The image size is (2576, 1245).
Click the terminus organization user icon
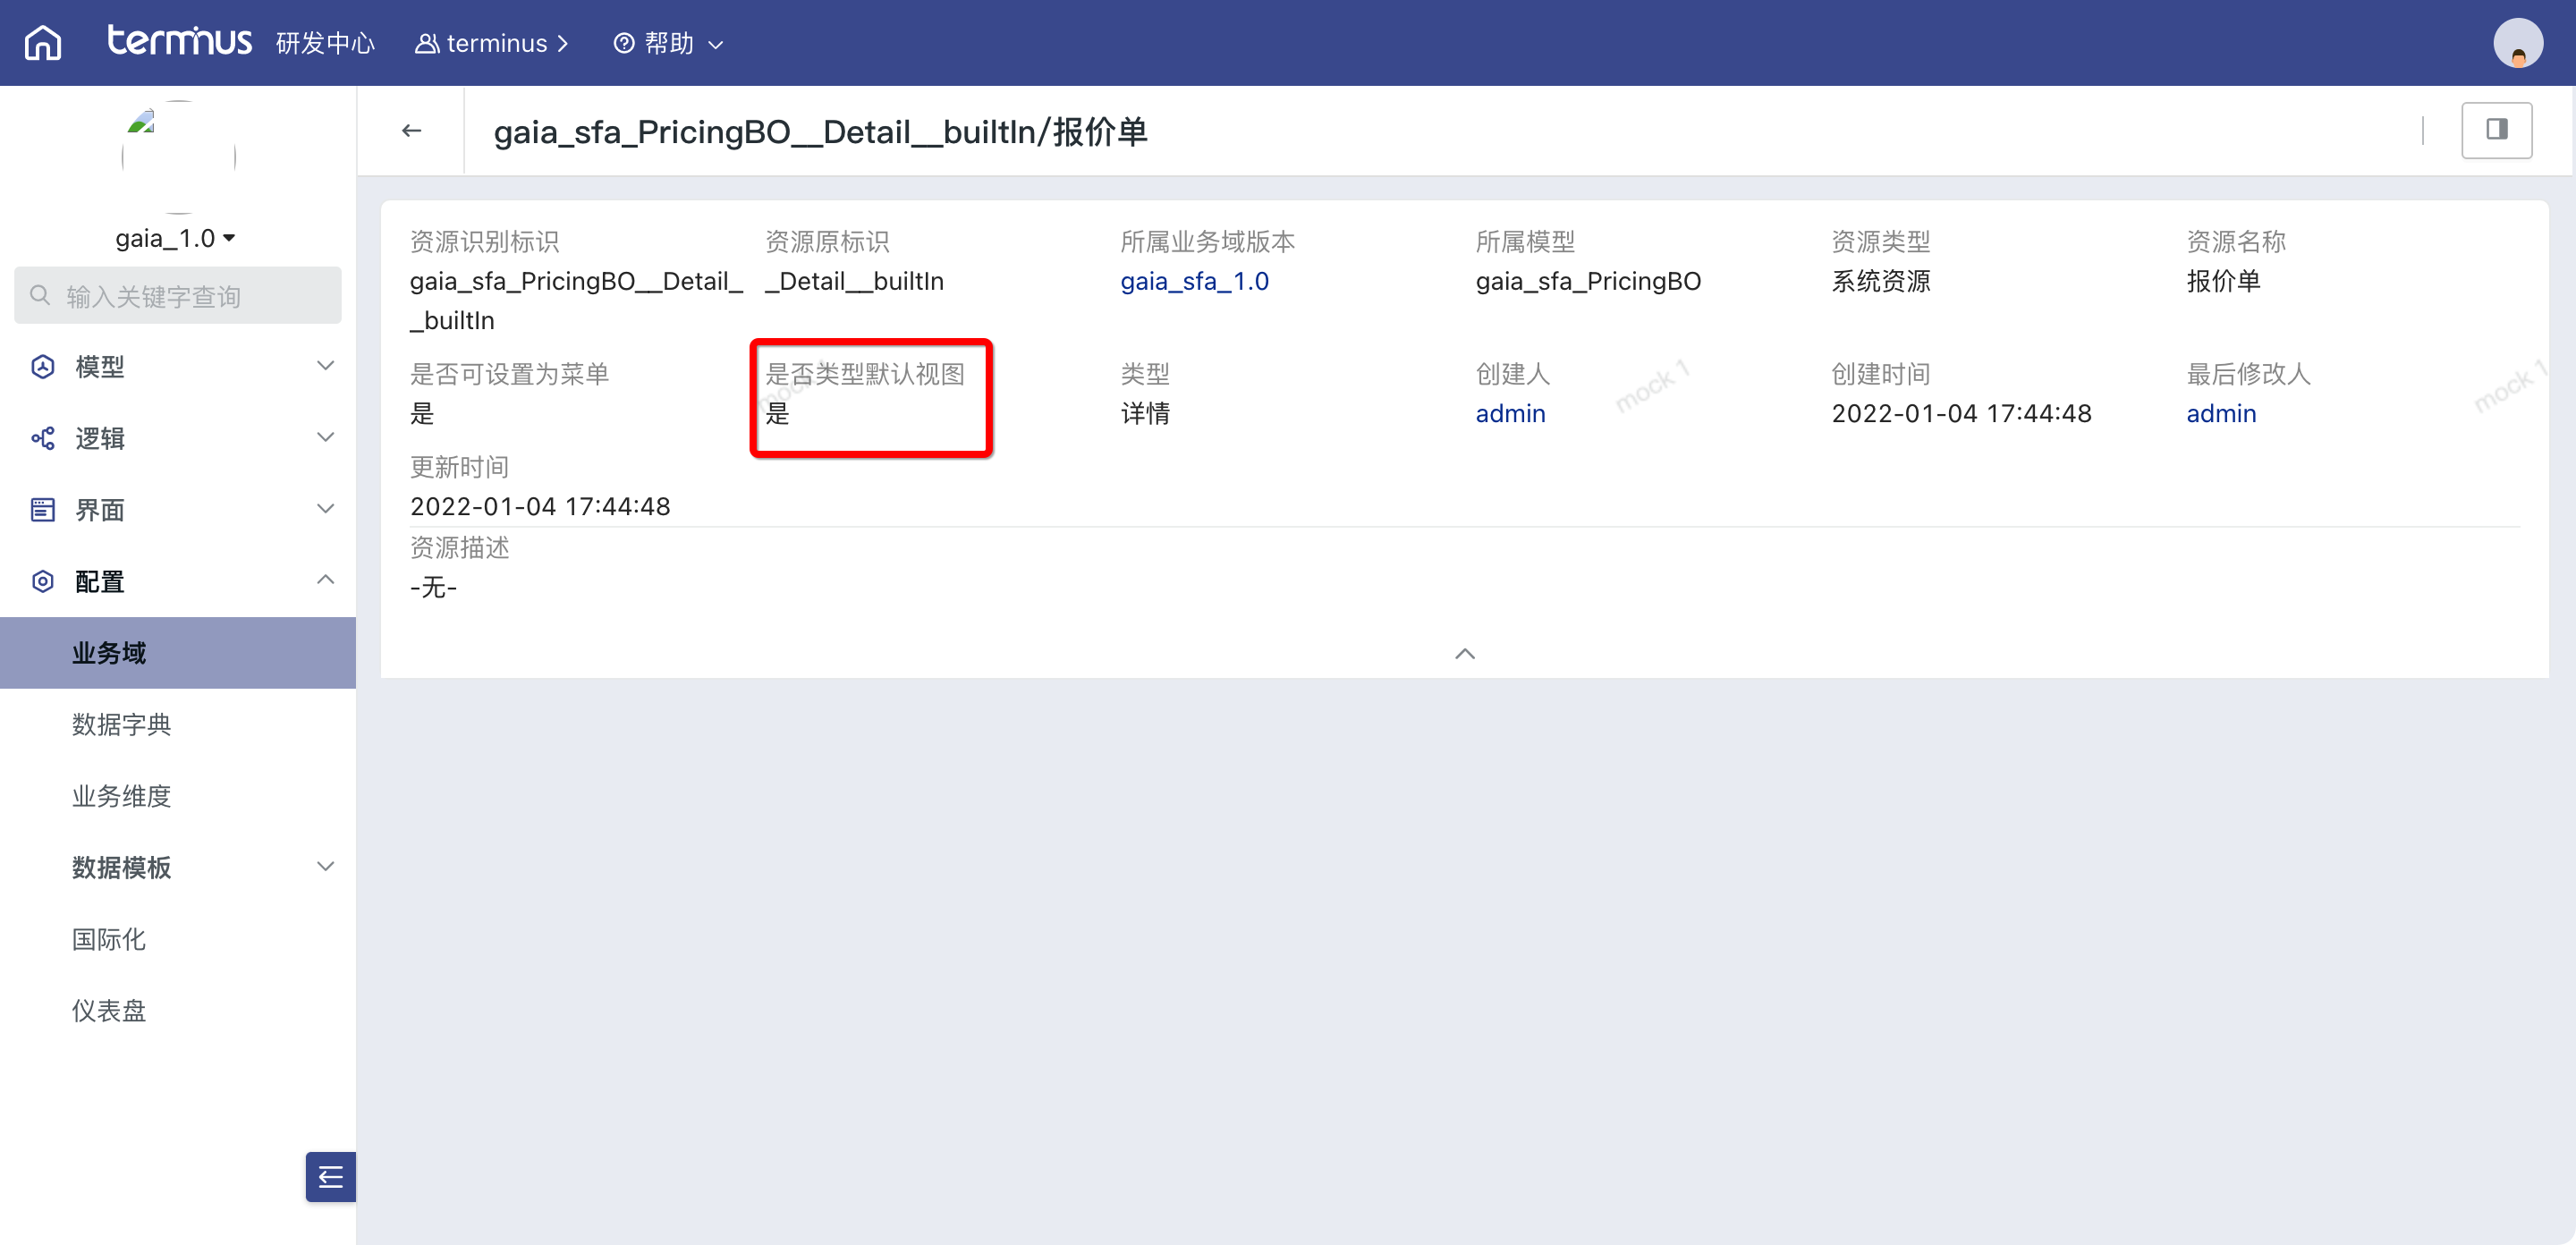(x=426, y=43)
